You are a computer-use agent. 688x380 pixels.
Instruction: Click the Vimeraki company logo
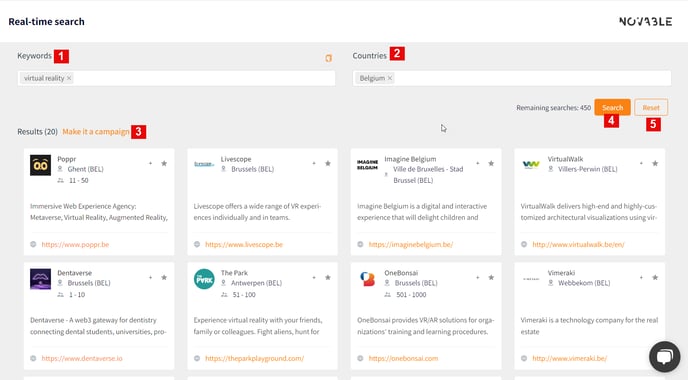pyautogui.click(x=531, y=279)
